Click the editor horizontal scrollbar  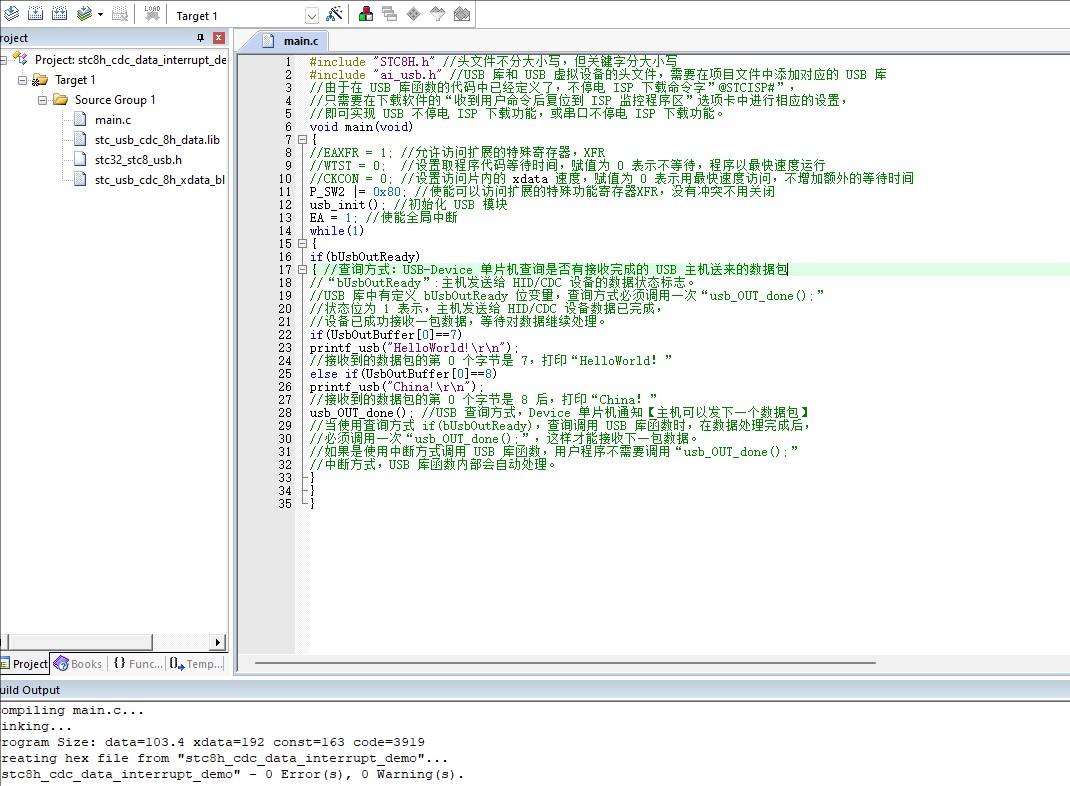click(x=565, y=663)
